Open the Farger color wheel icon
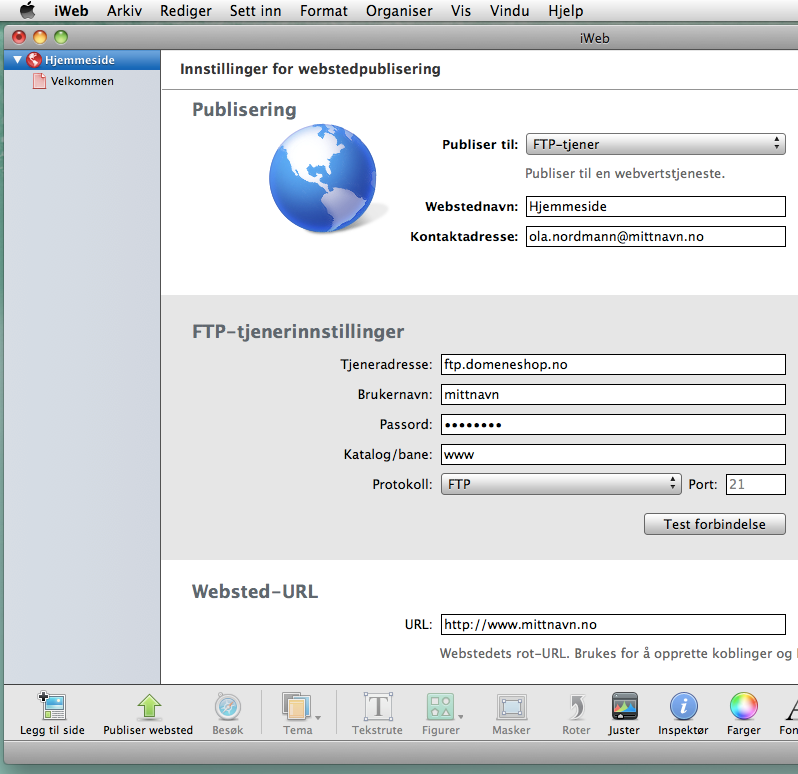Viewport: 798px width, 774px height. click(x=744, y=706)
